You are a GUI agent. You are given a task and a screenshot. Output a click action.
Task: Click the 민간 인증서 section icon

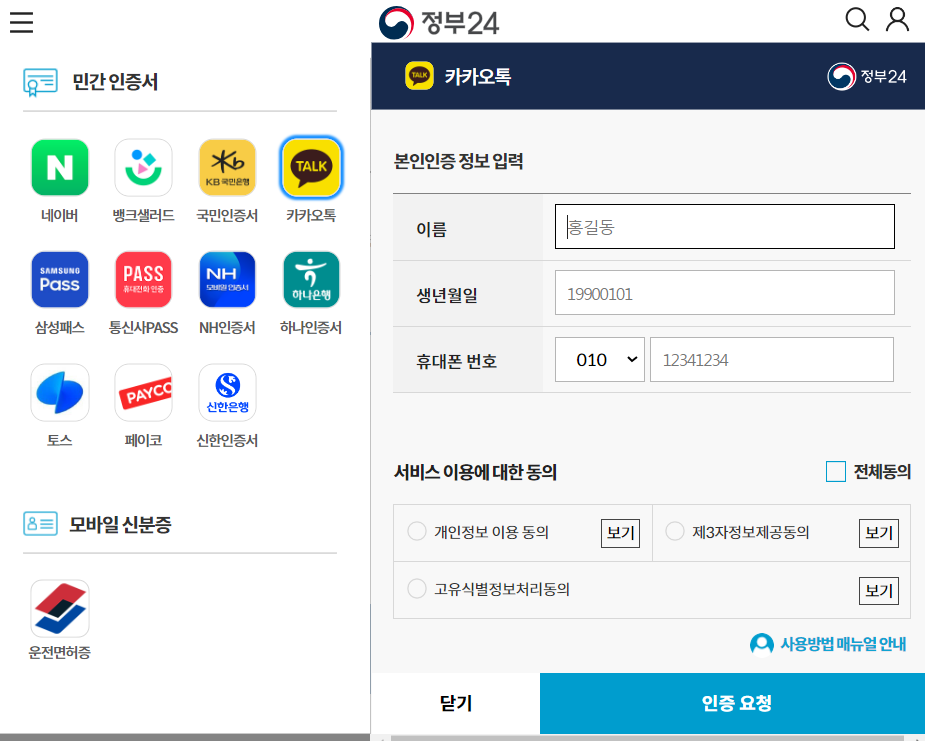point(40,82)
